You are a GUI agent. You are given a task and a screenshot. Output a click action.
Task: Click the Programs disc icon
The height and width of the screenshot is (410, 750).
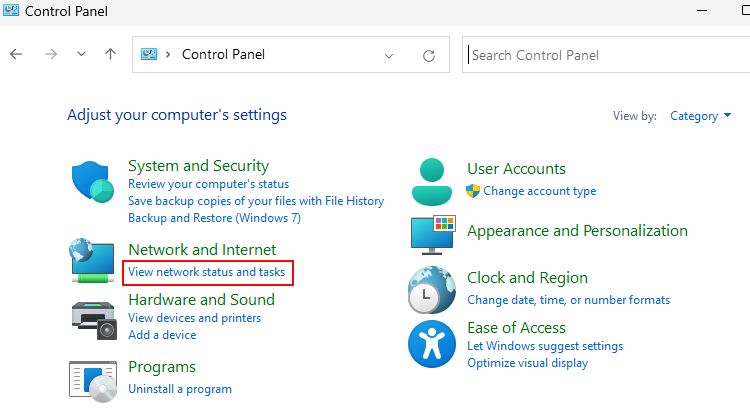tap(93, 382)
